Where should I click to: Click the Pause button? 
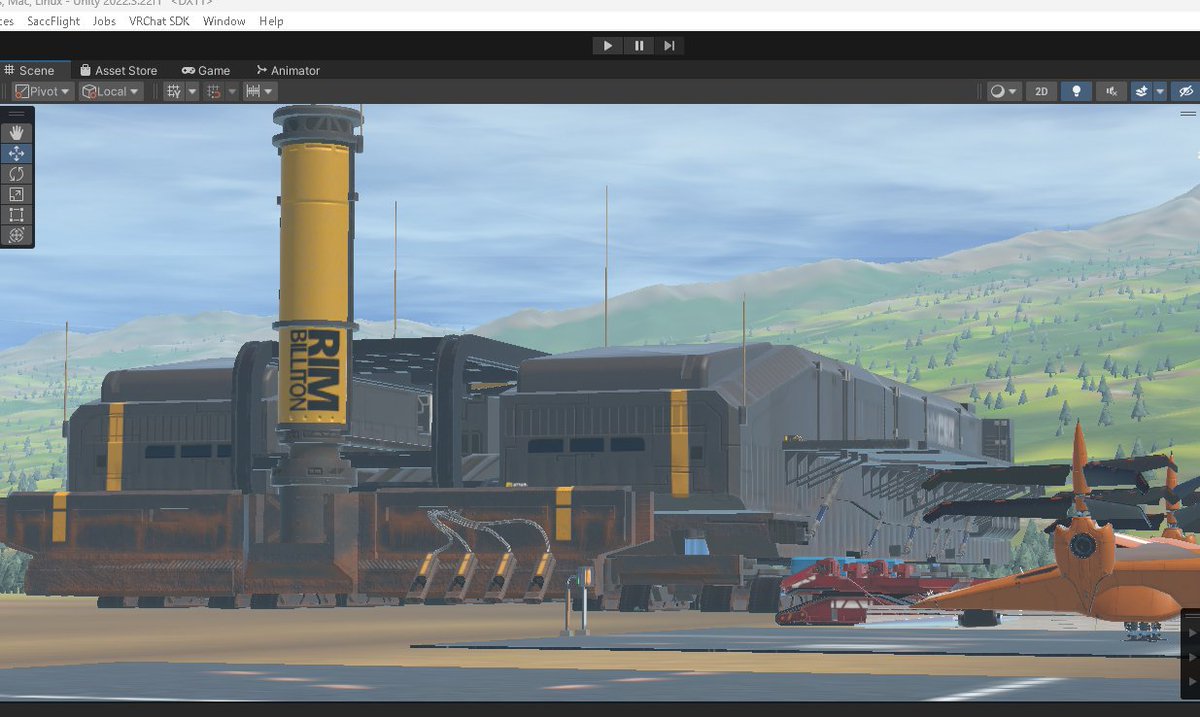point(639,45)
